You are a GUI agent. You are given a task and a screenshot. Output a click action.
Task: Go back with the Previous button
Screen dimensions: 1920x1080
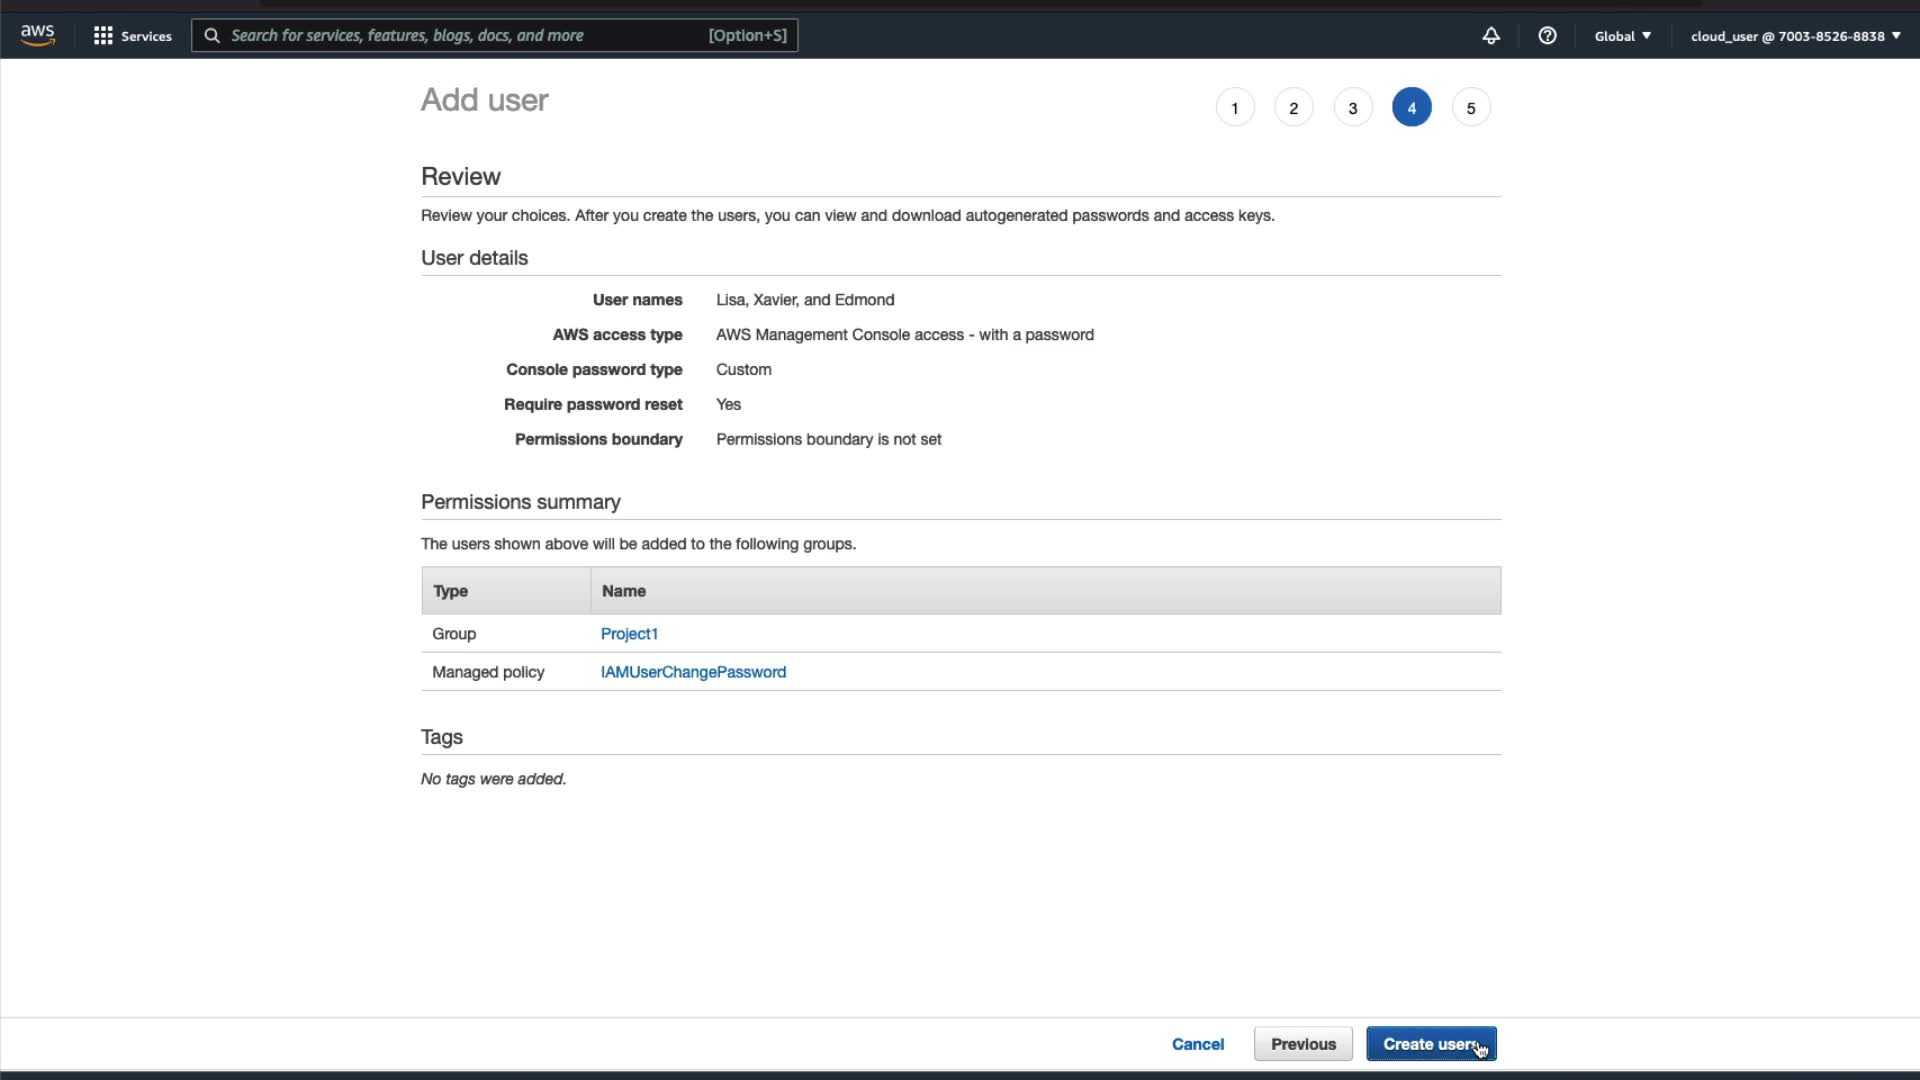(x=1303, y=1044)
